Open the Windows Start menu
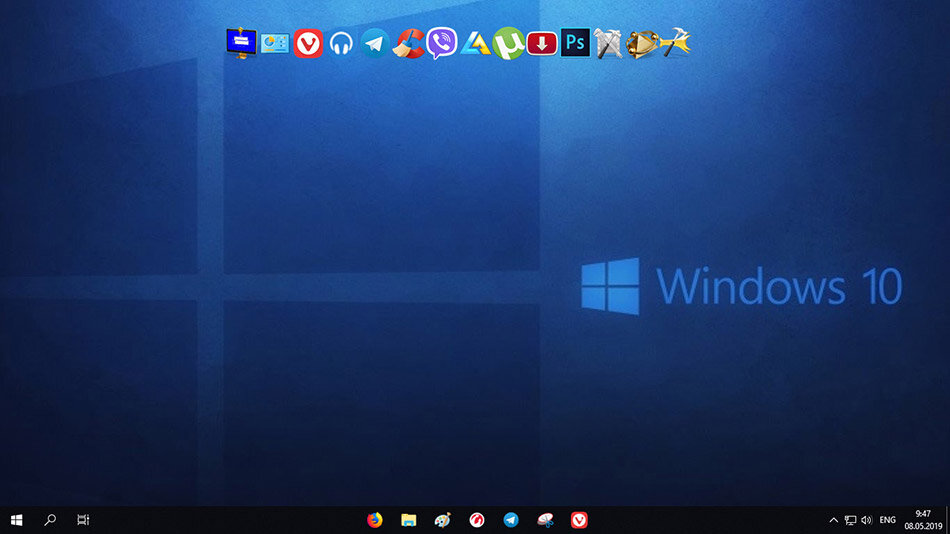 click(16, 520)
